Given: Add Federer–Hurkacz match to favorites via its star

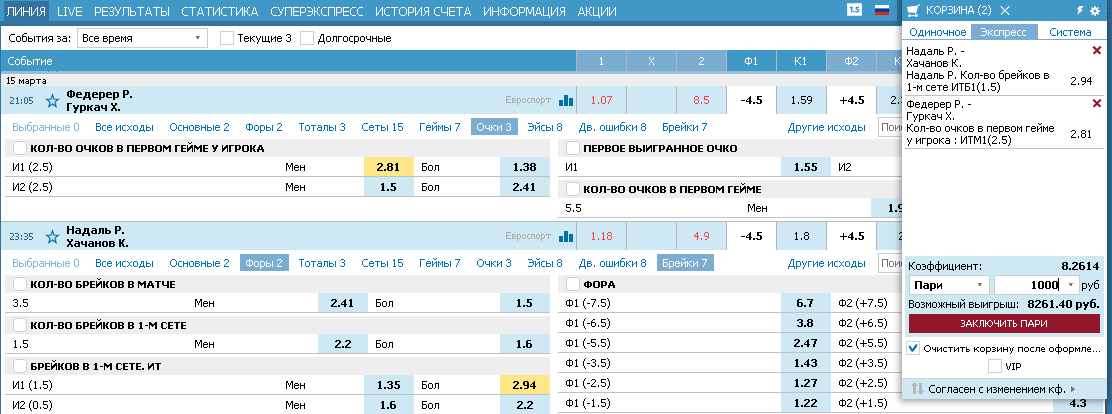Looking at the screenshot, I should pyautogui.click(x=52, y=101).
